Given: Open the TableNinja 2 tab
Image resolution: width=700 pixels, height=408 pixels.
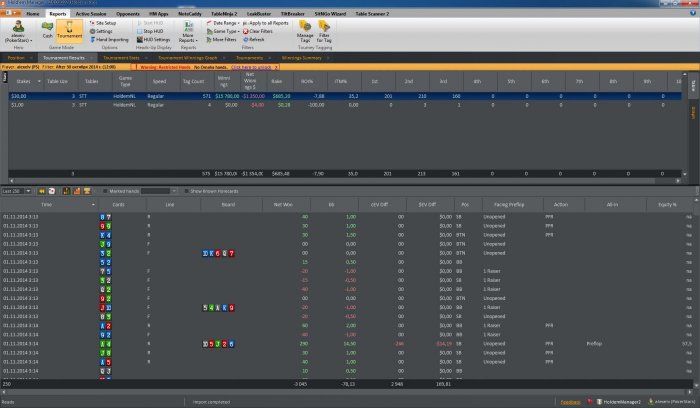Looking at the screenshot, I should tap(224, 14).
